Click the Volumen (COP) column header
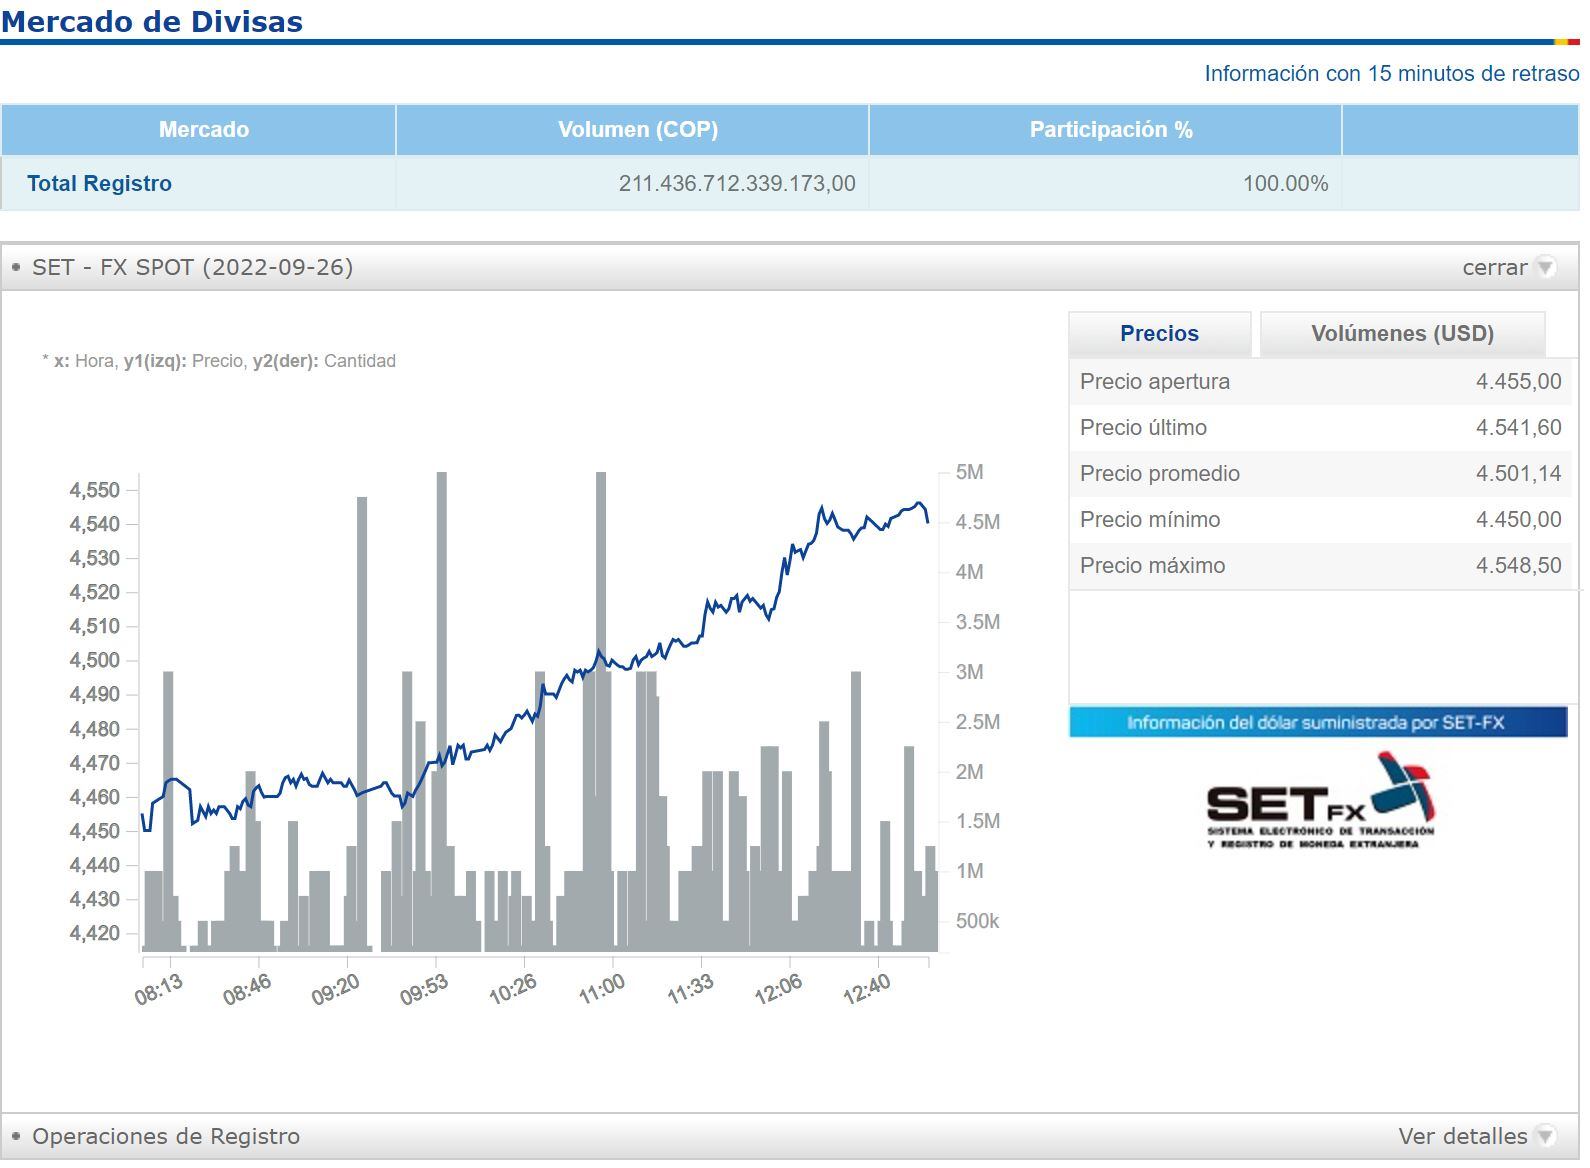1590x1168 pixels. [637, 130]
